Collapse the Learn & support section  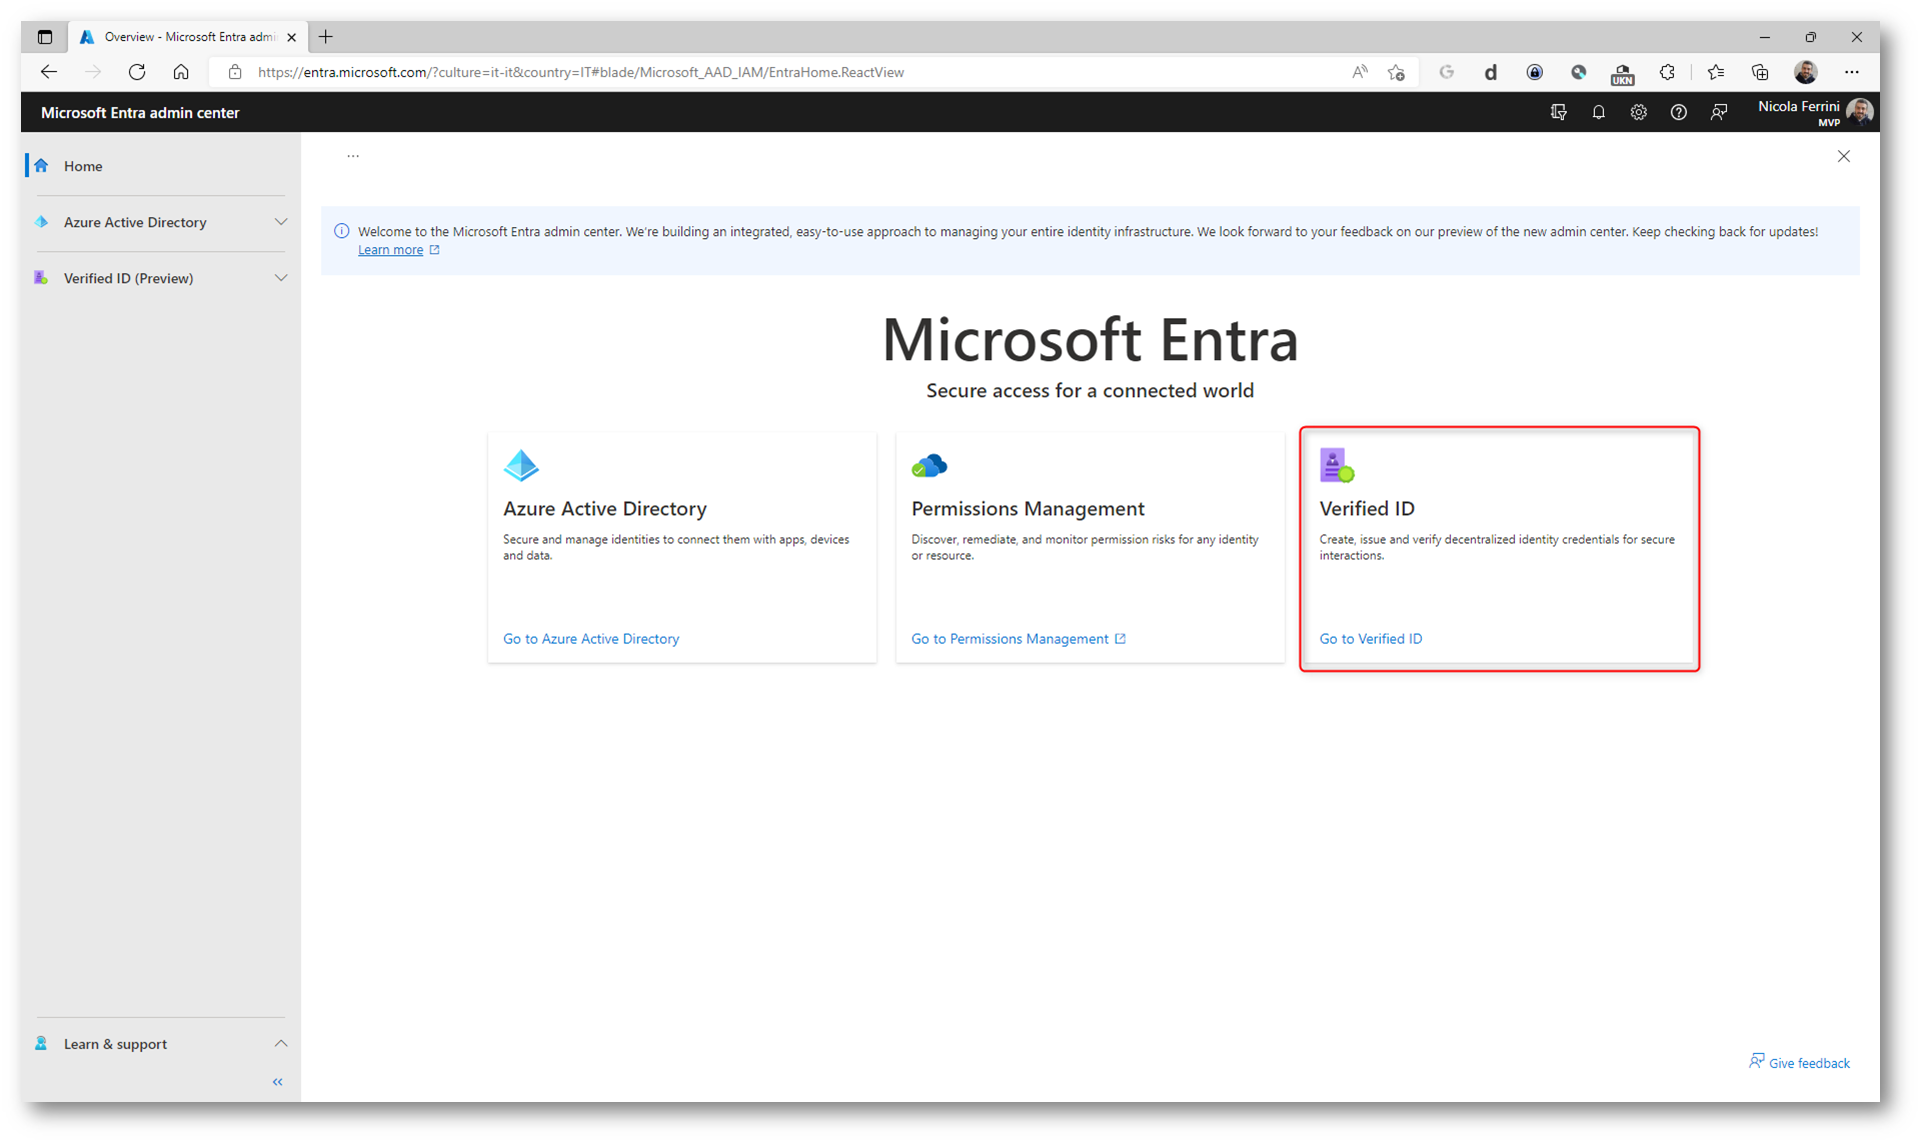coord(281,1043)
